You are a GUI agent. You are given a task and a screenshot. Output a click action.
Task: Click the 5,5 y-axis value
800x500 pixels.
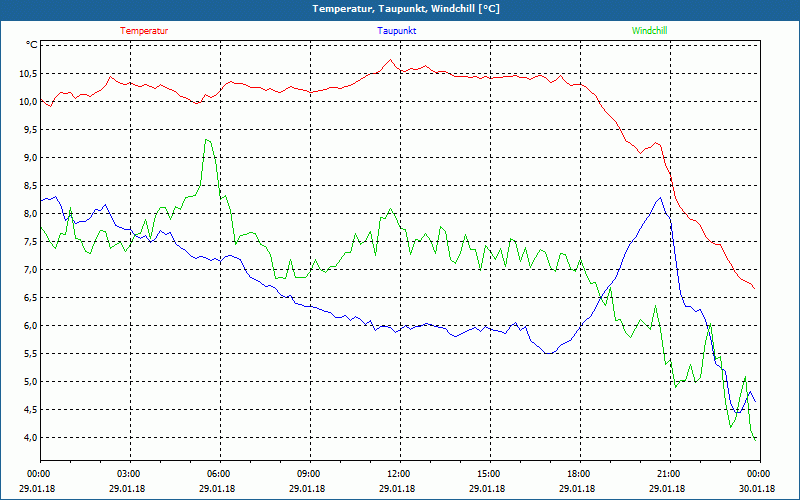point(31,354)
